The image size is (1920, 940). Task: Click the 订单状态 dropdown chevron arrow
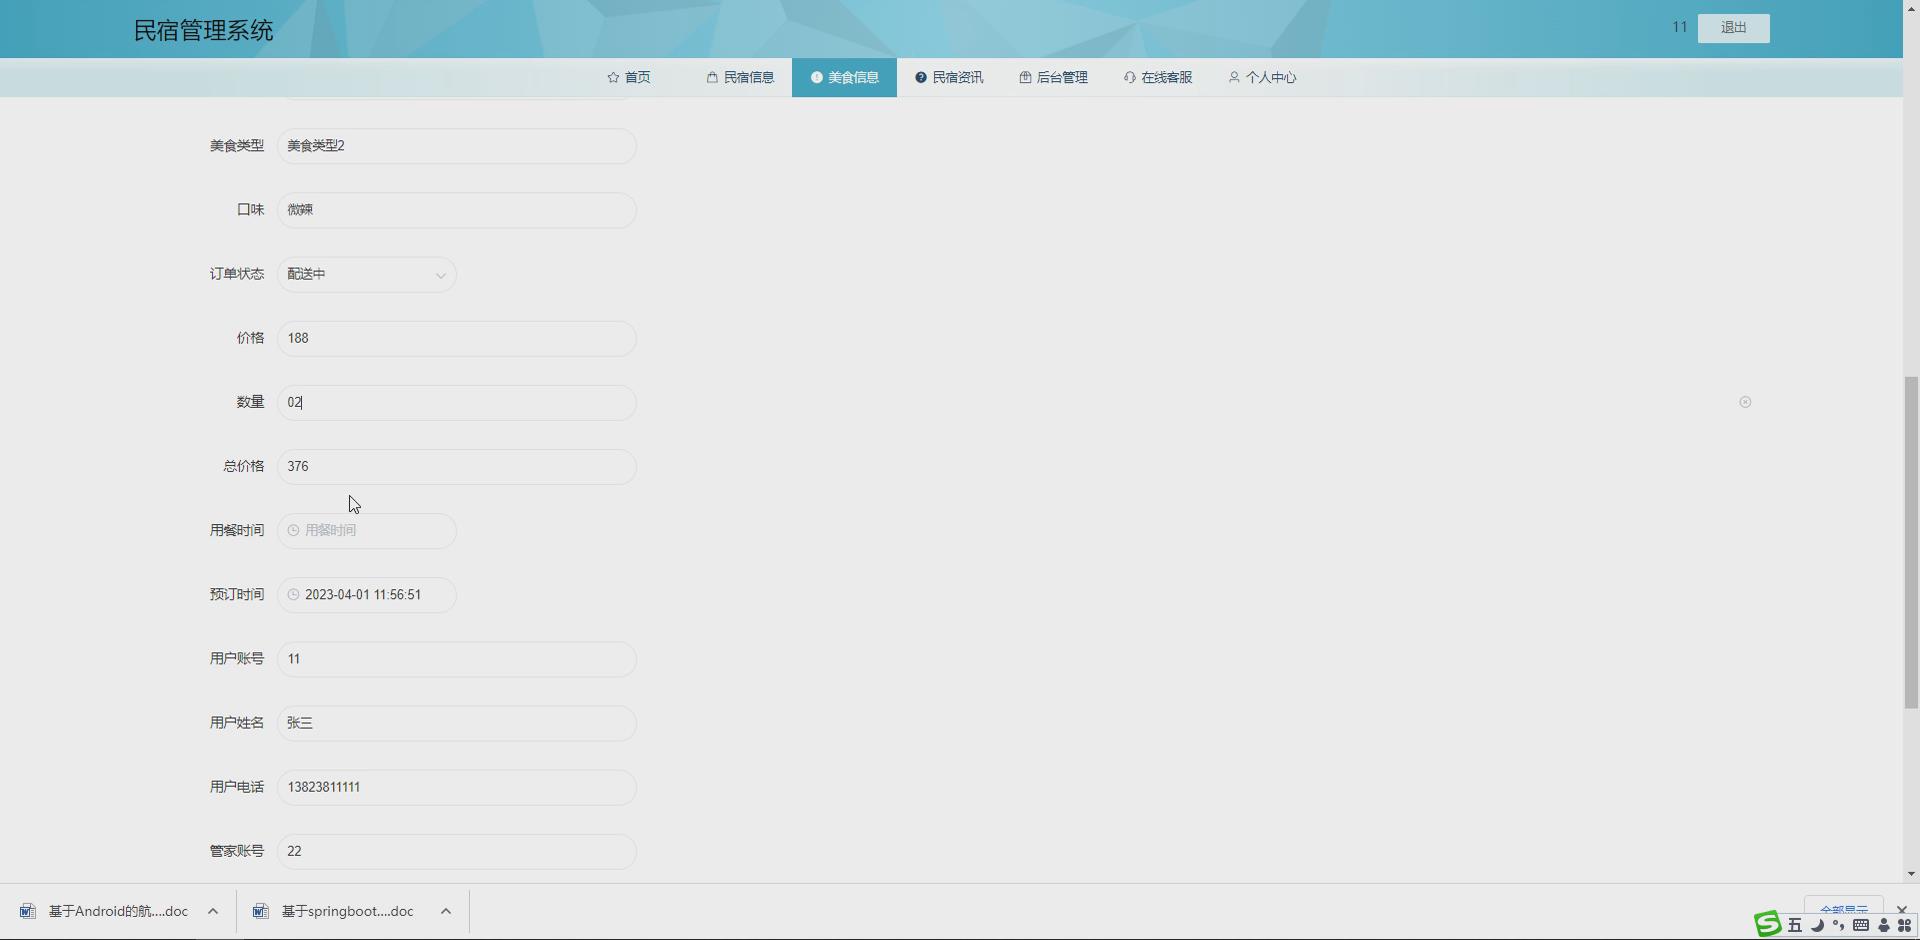point(440,275)
